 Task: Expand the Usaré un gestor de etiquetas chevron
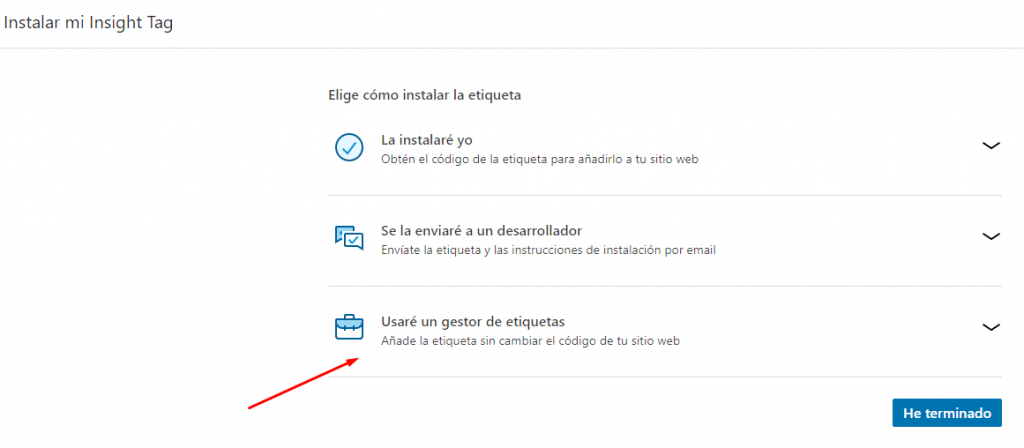coord(991,327)
